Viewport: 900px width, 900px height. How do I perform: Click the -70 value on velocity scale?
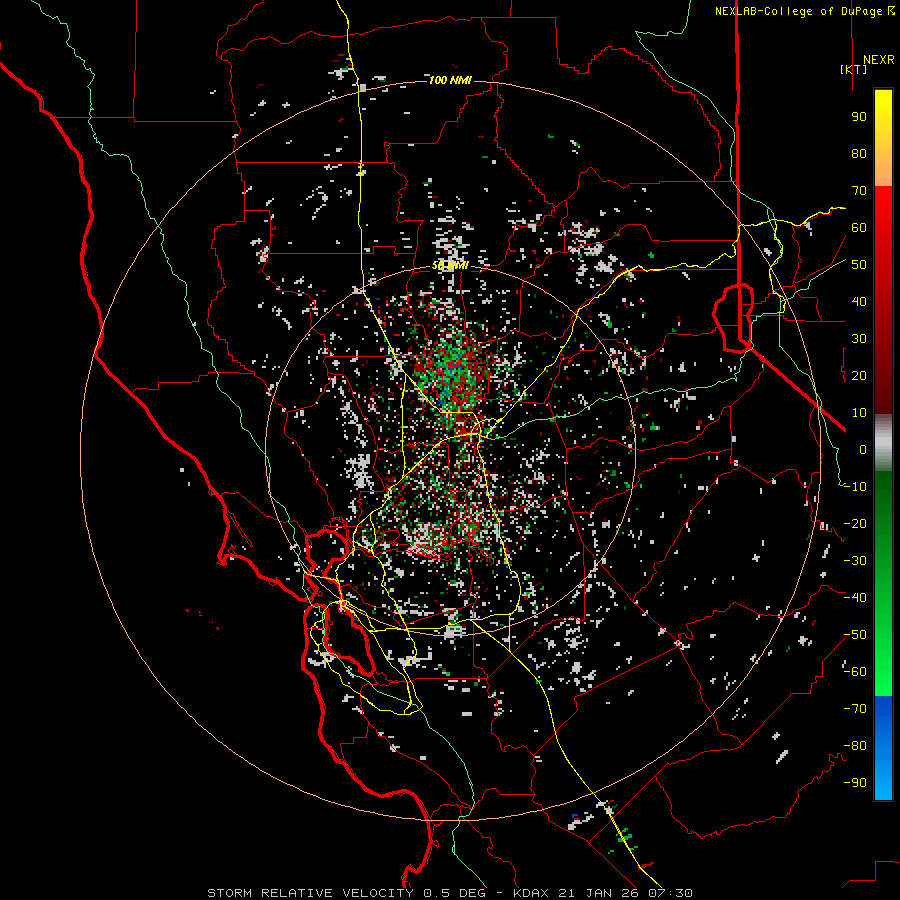855,709
